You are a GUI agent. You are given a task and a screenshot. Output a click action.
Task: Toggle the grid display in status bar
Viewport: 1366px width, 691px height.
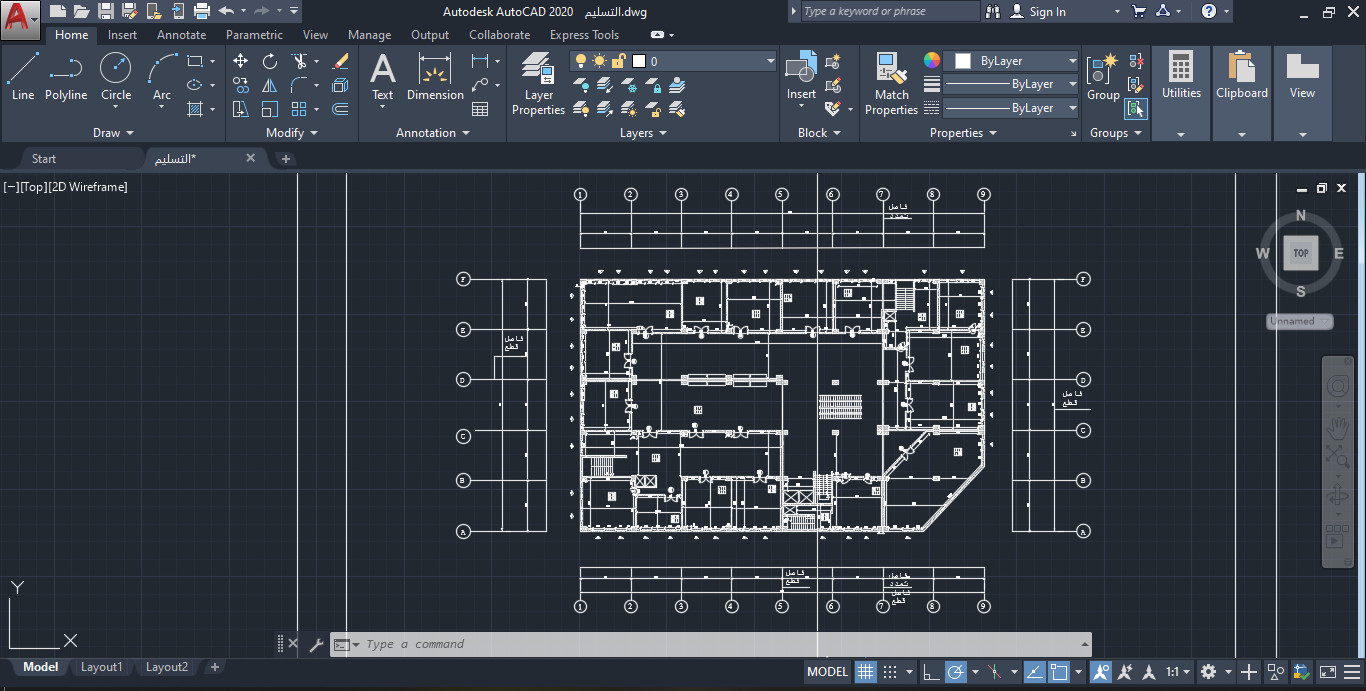pos(865,671)
